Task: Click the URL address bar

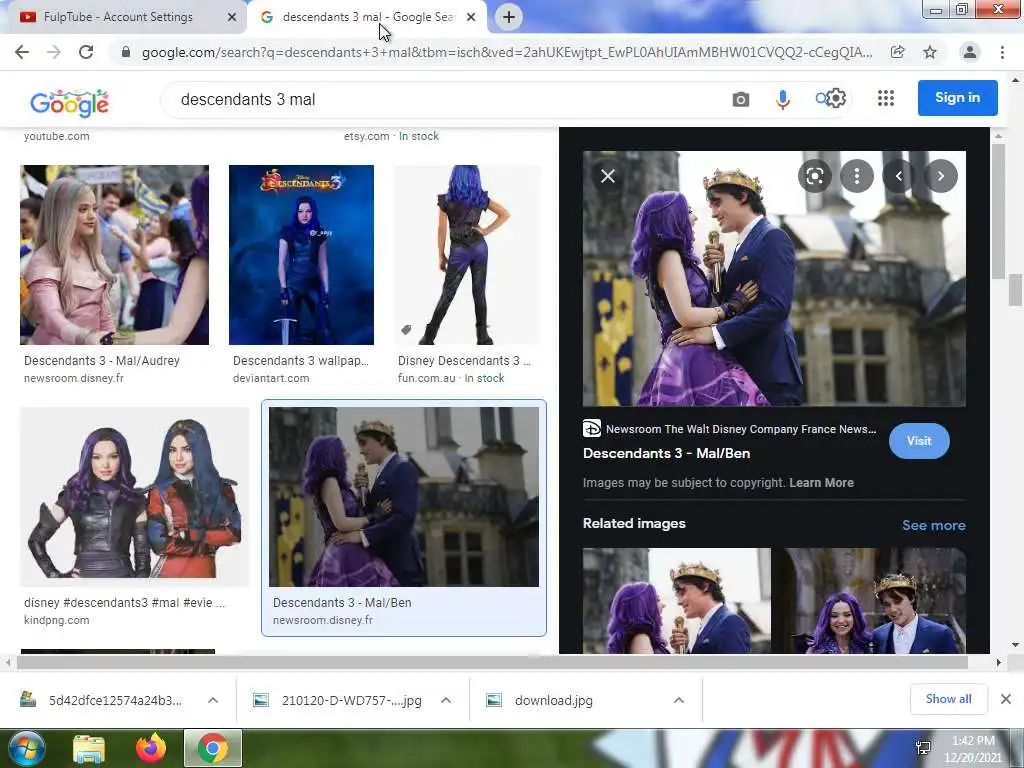Action: tap(506, 52)
